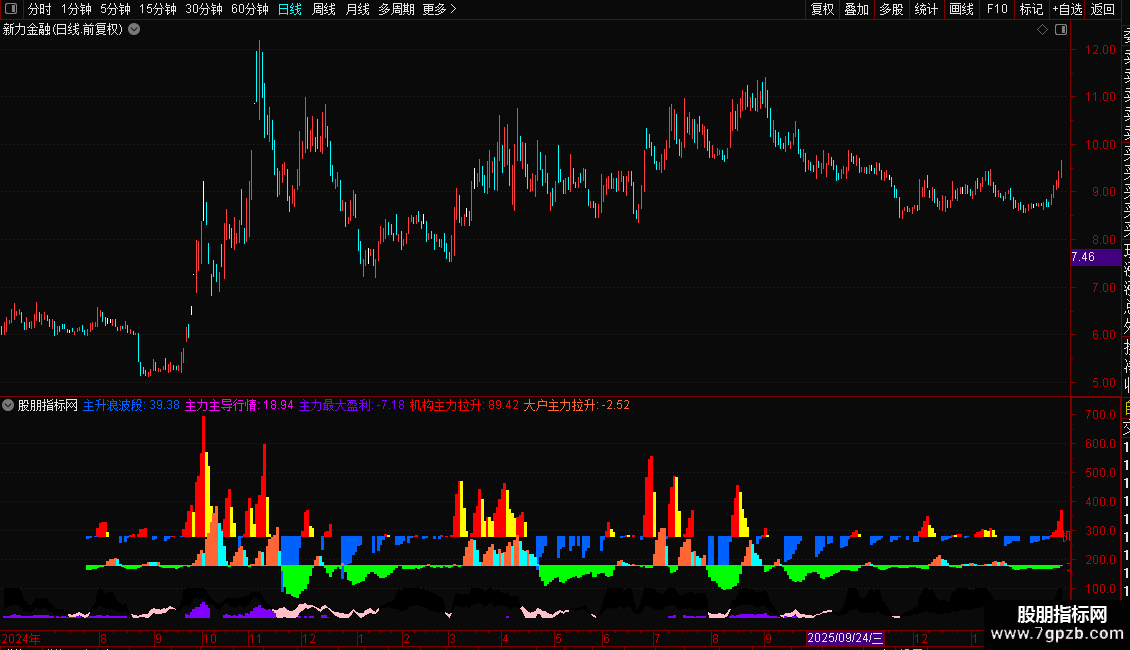Viewport: 1130px width, 650px height.
Task: Expand the 股朋指标网 indicator menu arrow
Action: click(x=8, y=405)
